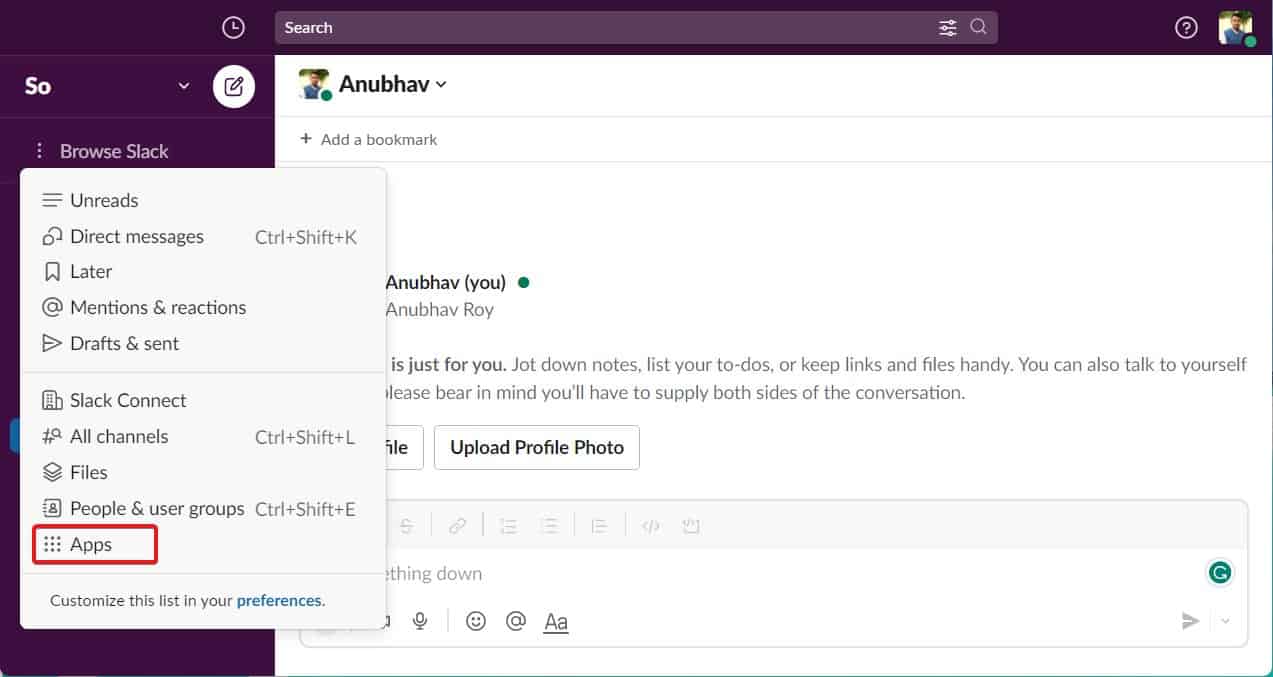This screenshot has width=1273, height=677.
Task: Click the name "Anubhav (you)"
Action: click(x=446, y=282)
